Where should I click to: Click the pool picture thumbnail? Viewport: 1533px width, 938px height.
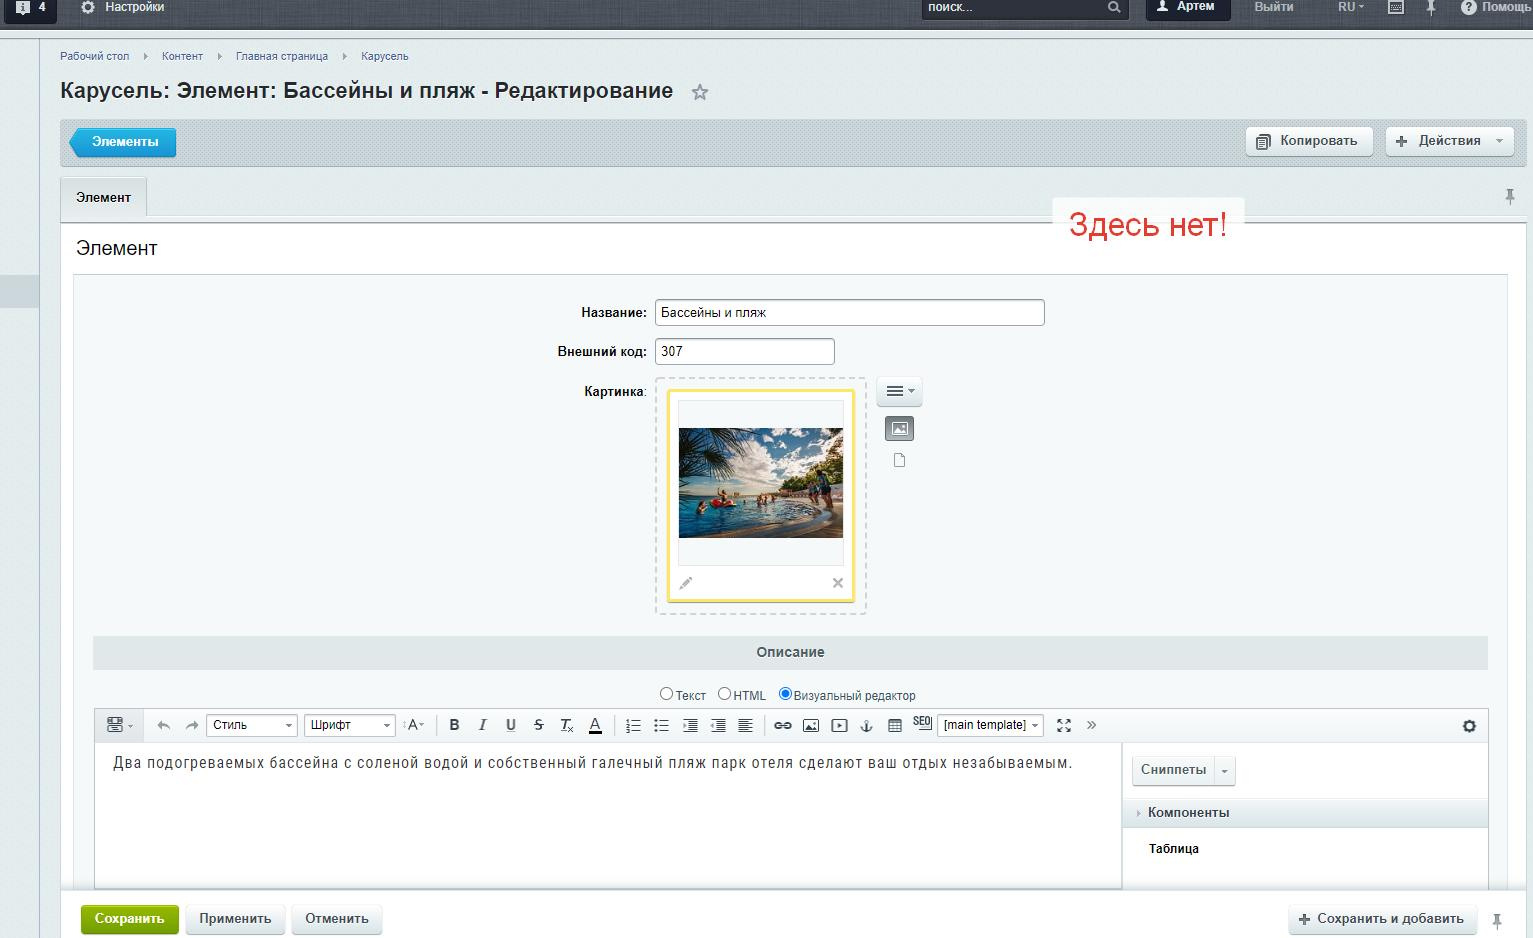pyautogui.click(x=761, y=483)
